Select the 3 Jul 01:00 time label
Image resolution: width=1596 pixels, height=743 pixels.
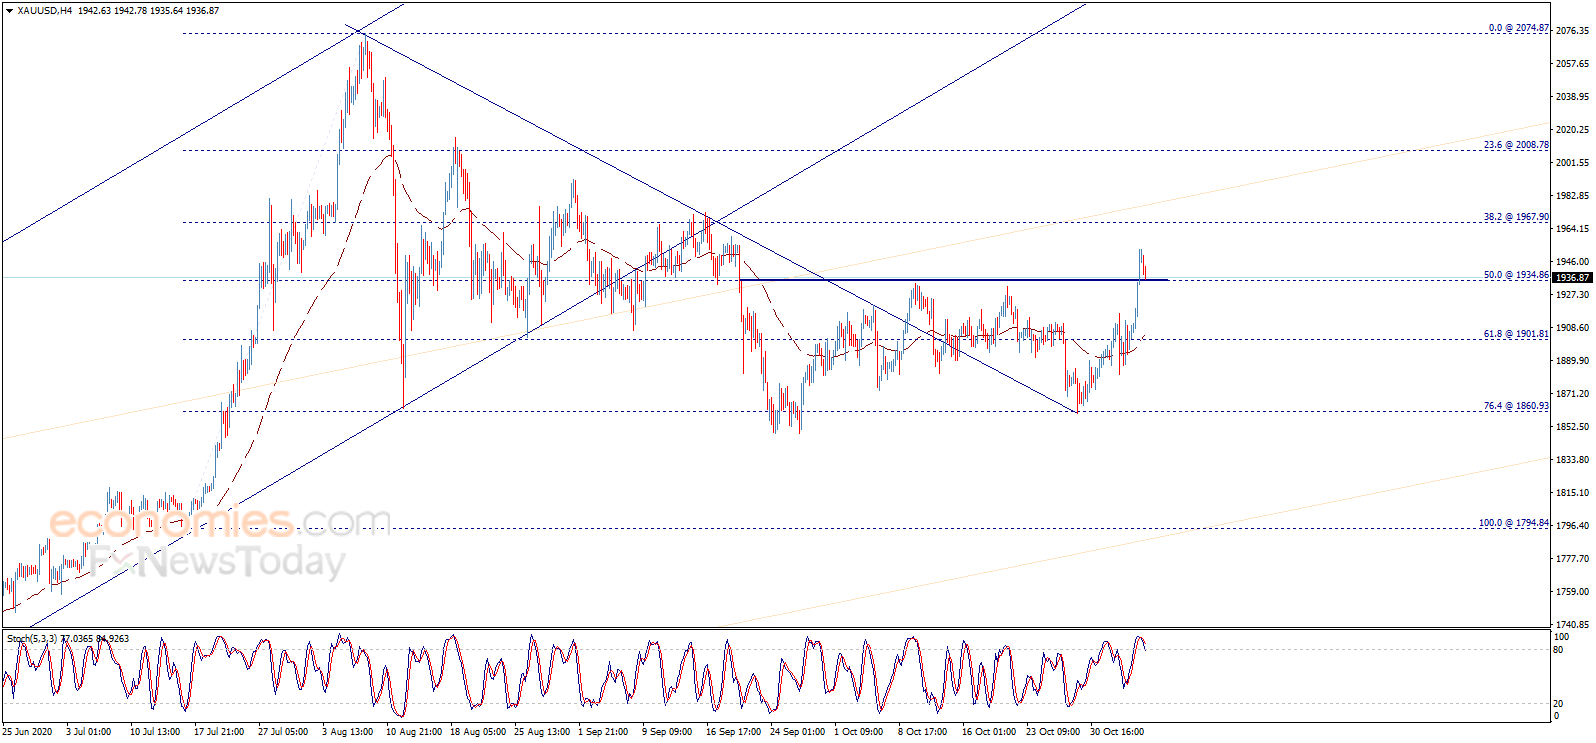pos(89,732)
